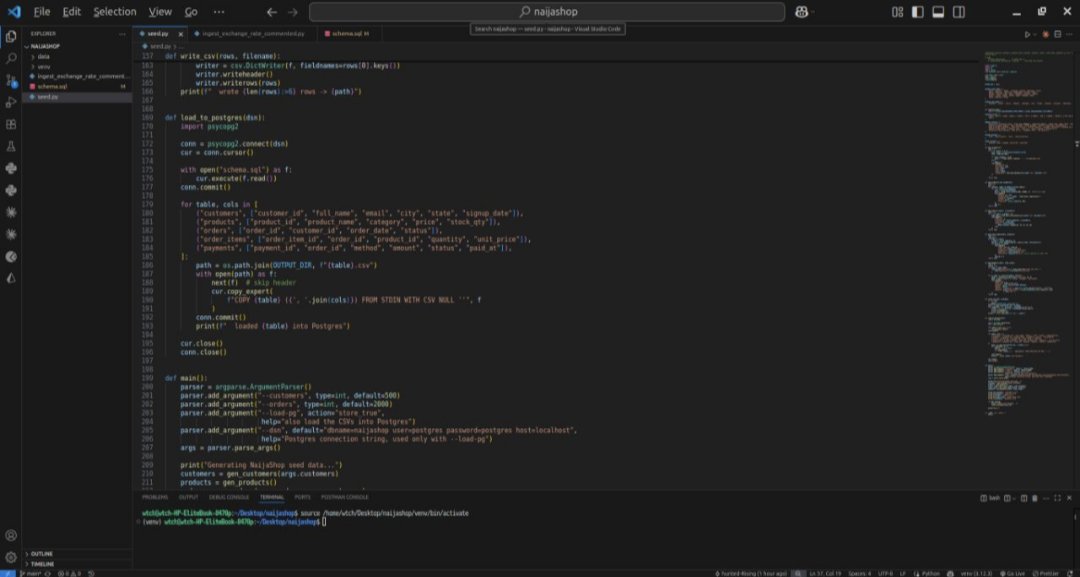Viewport: 1080px width, 577px height.
Task: Switch to the POSTMAN CONSOLE tab
Action: tap(344, 497)
